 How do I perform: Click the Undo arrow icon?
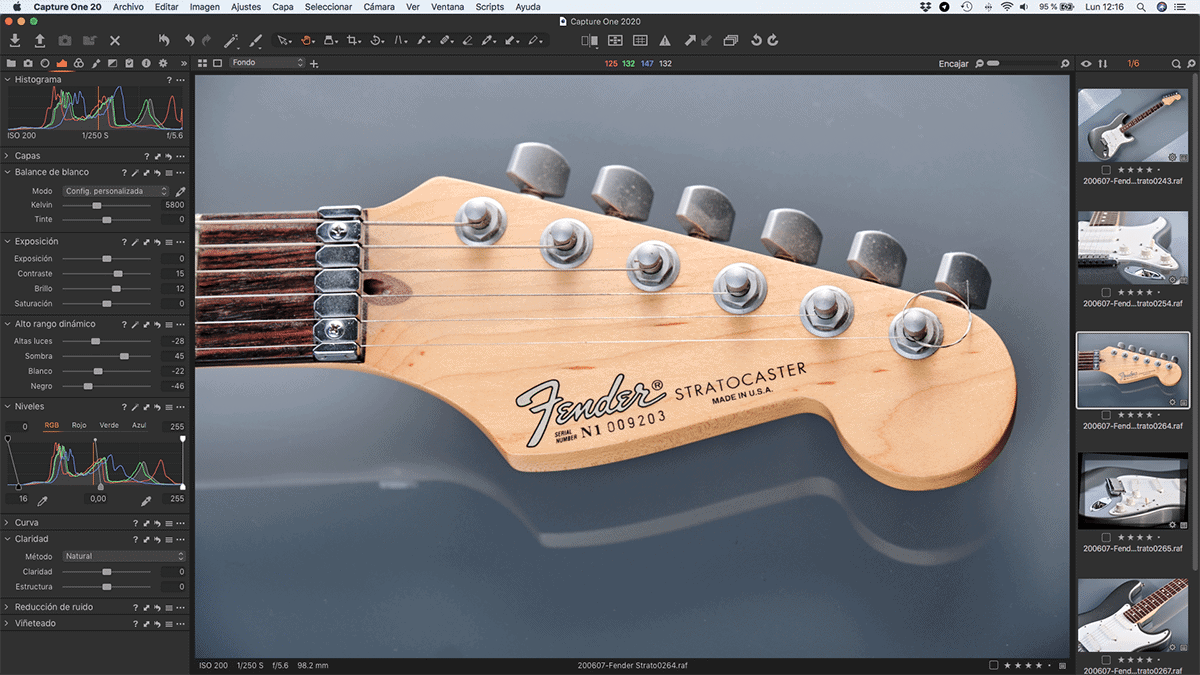tap(189, 41)
